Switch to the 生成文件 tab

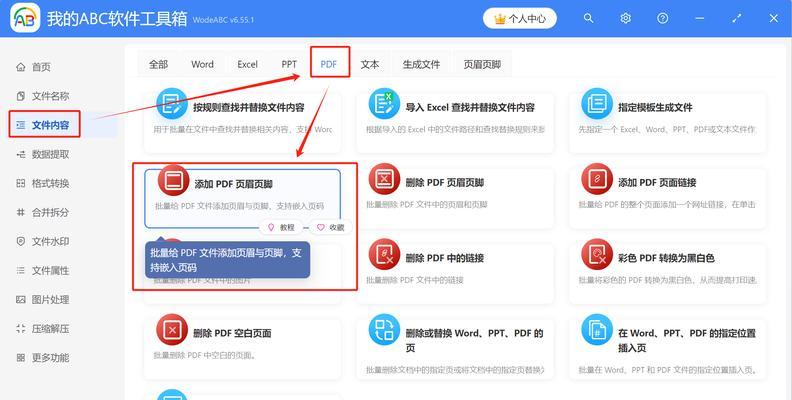coord(421,64)
